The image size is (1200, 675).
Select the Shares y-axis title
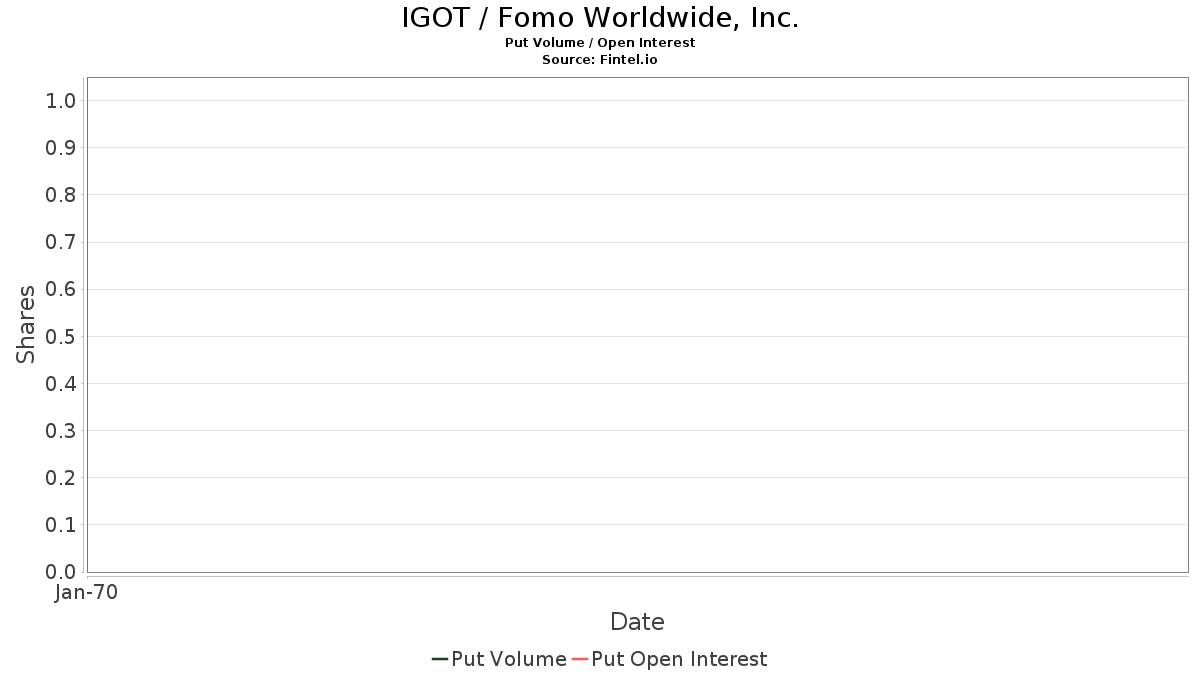coord(26,324)
